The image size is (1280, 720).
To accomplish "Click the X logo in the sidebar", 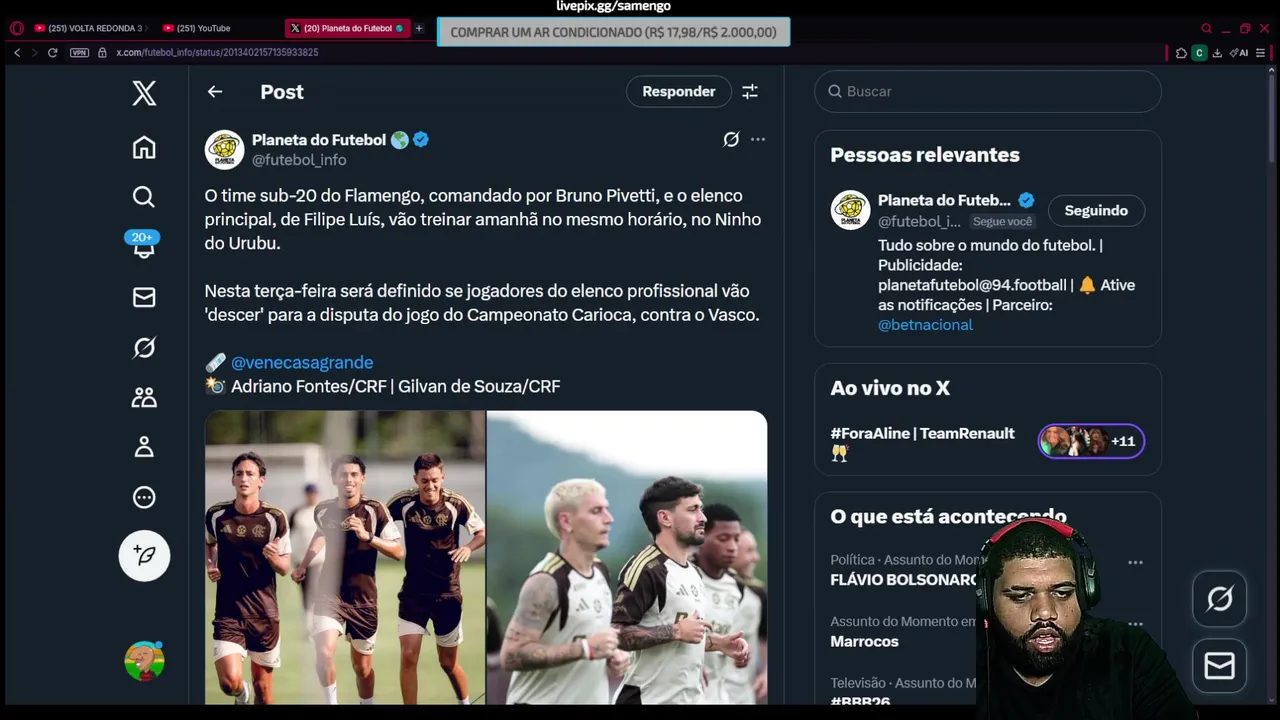I will (144, 92).
